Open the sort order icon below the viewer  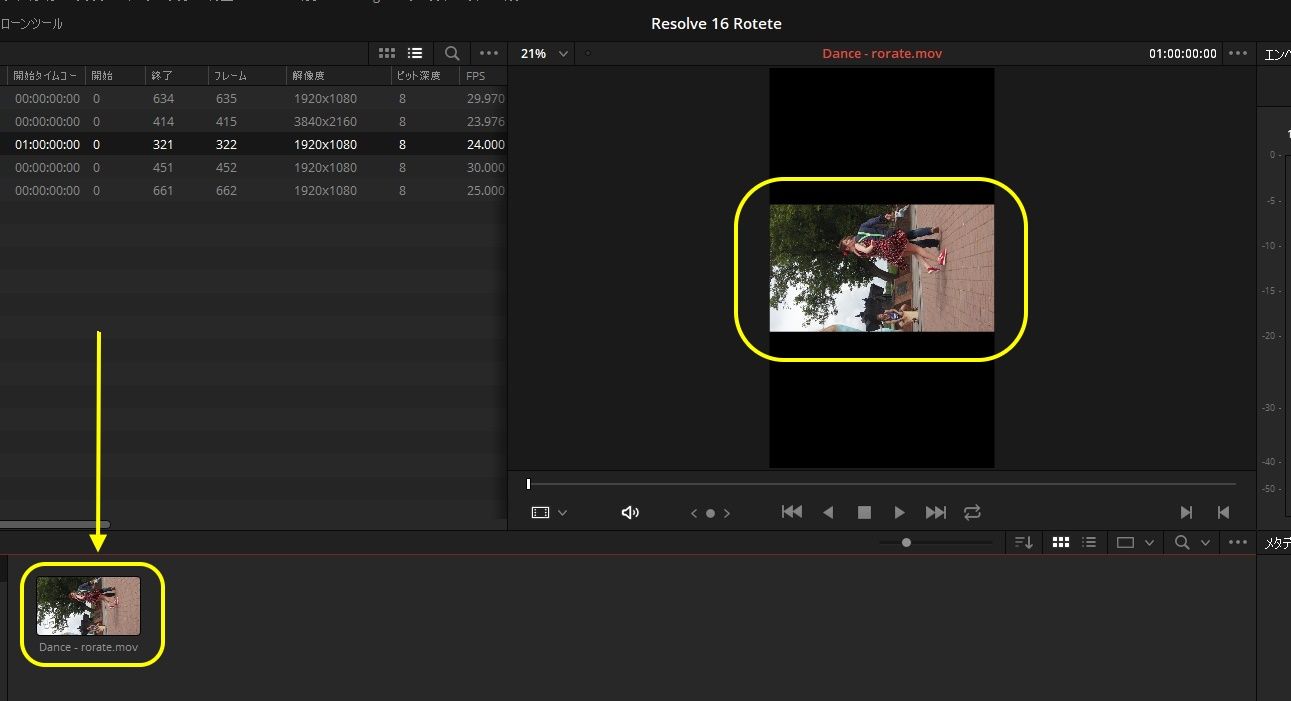click(1022, 541)
